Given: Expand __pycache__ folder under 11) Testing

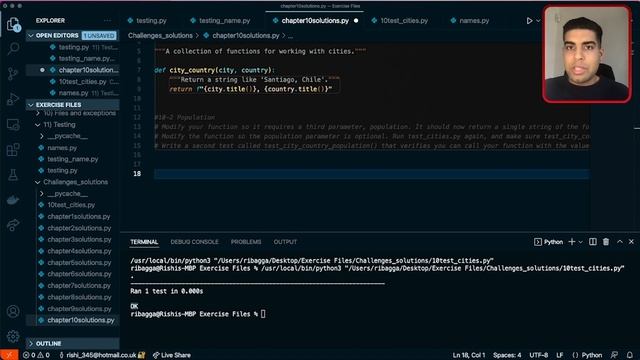Looking at the screenshot, I should tap(73, 136).
